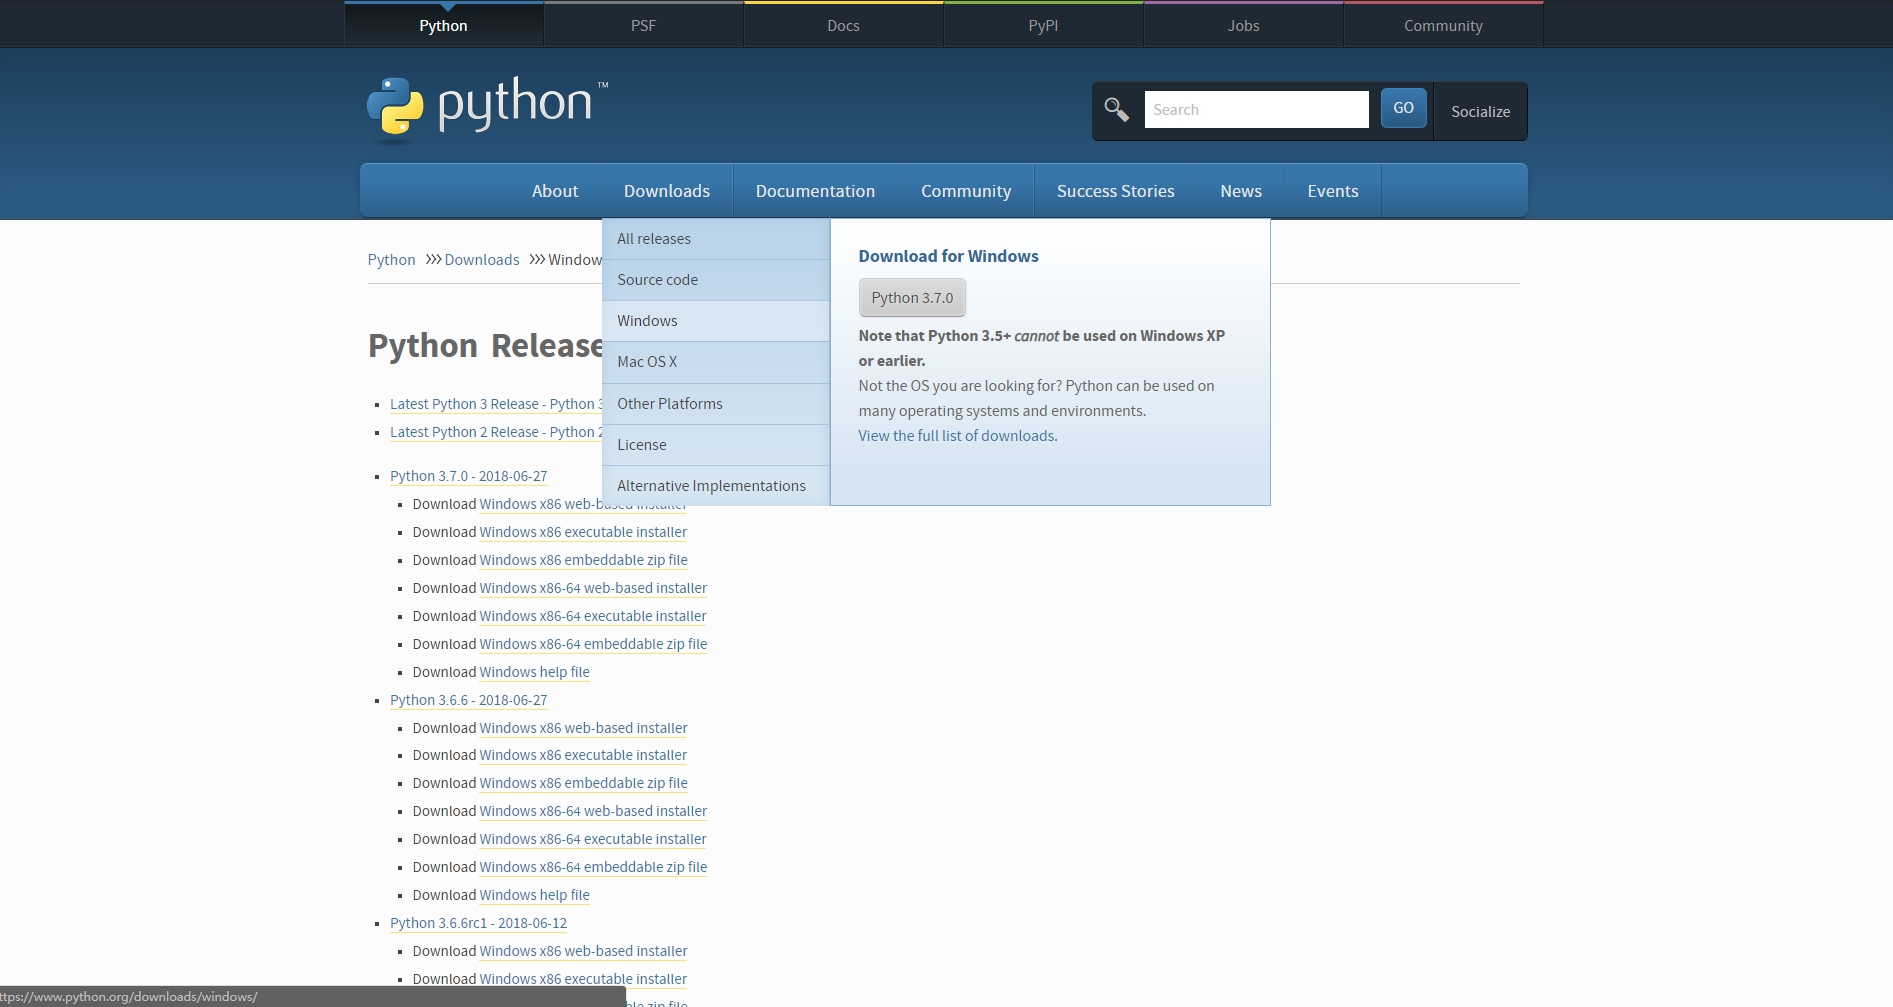Choose Alternative Implementations menu entry

[x=711, y=486]
